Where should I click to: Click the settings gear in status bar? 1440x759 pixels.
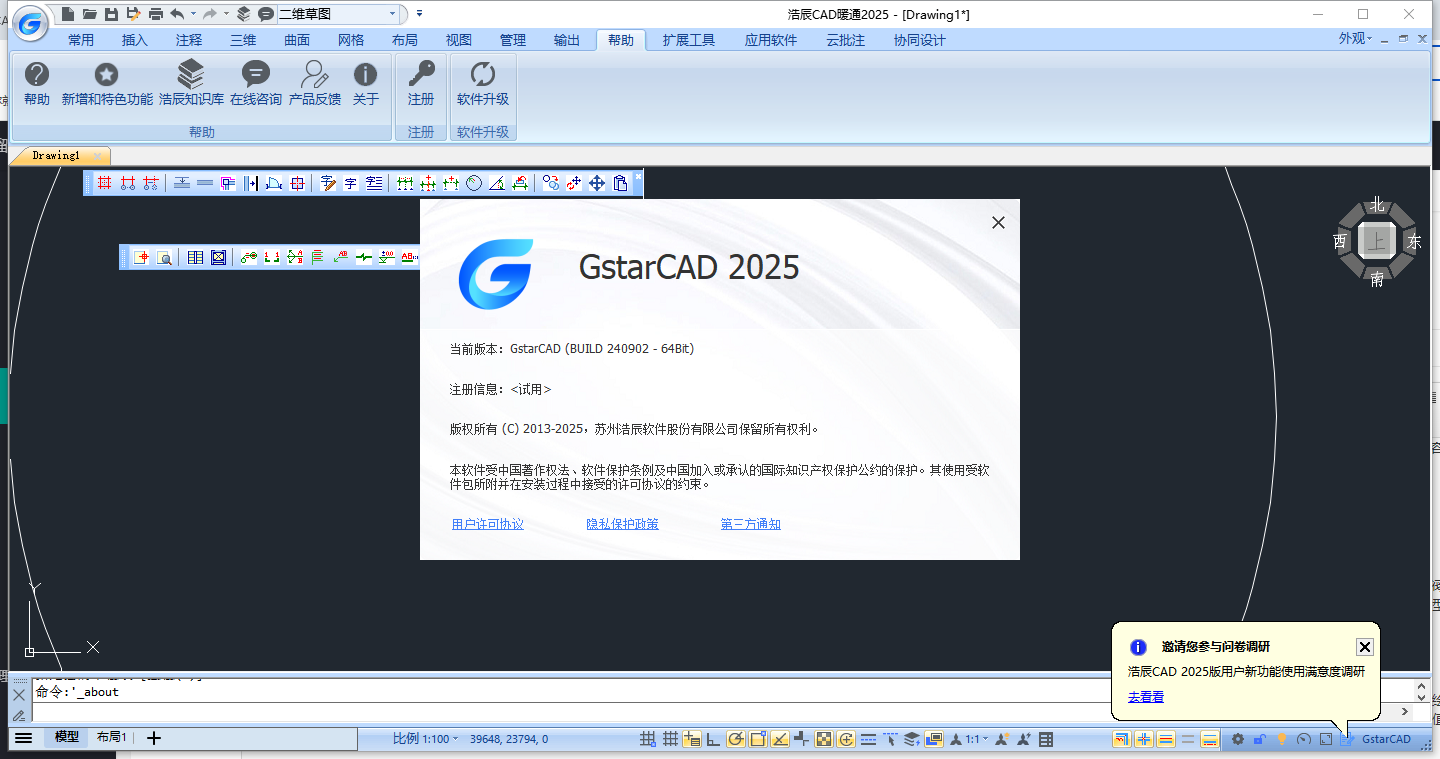(1238, 739)
